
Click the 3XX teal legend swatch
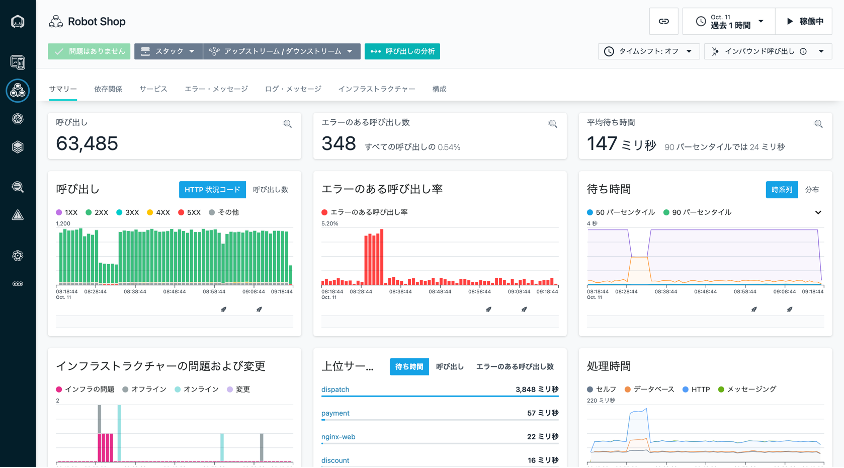[119, 213]
